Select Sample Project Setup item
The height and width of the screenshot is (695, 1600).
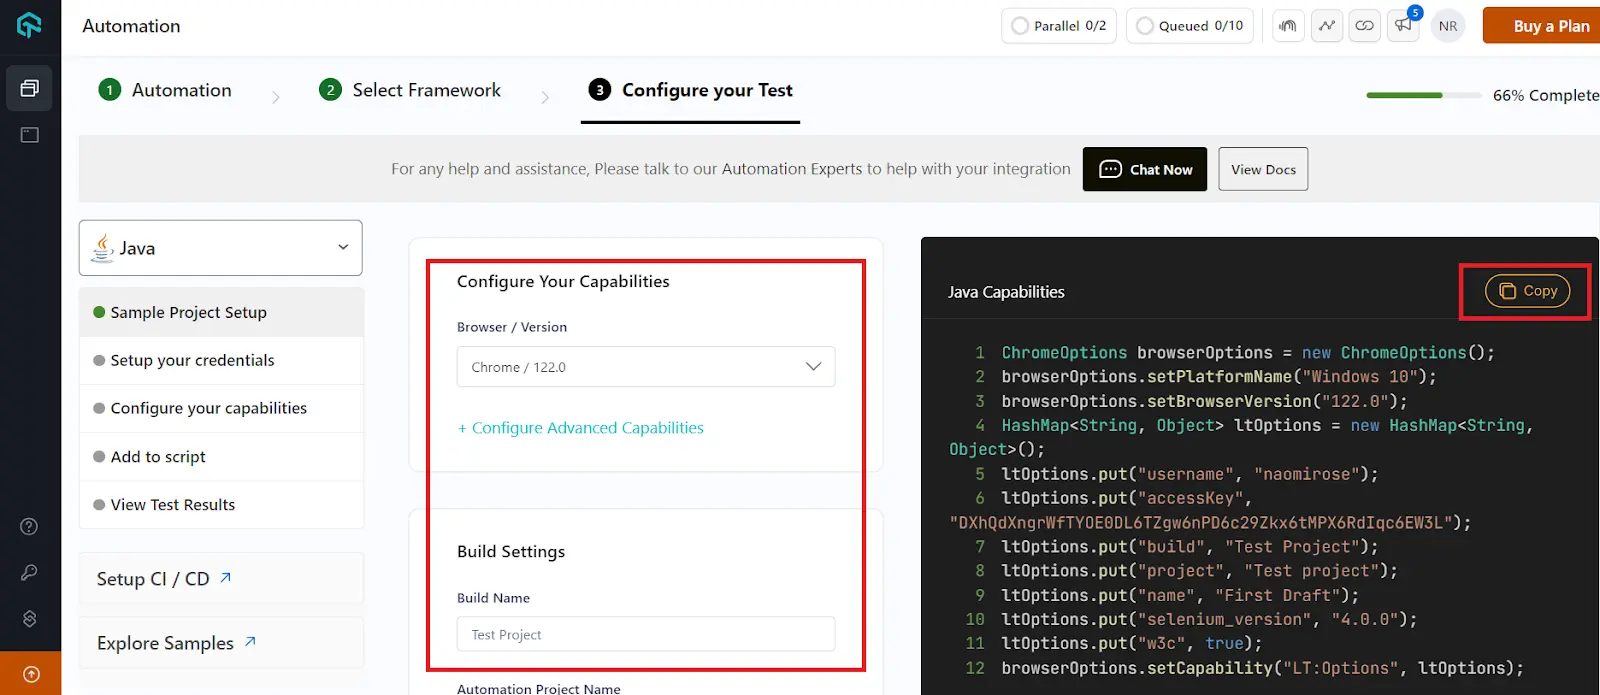click(221, 312)
